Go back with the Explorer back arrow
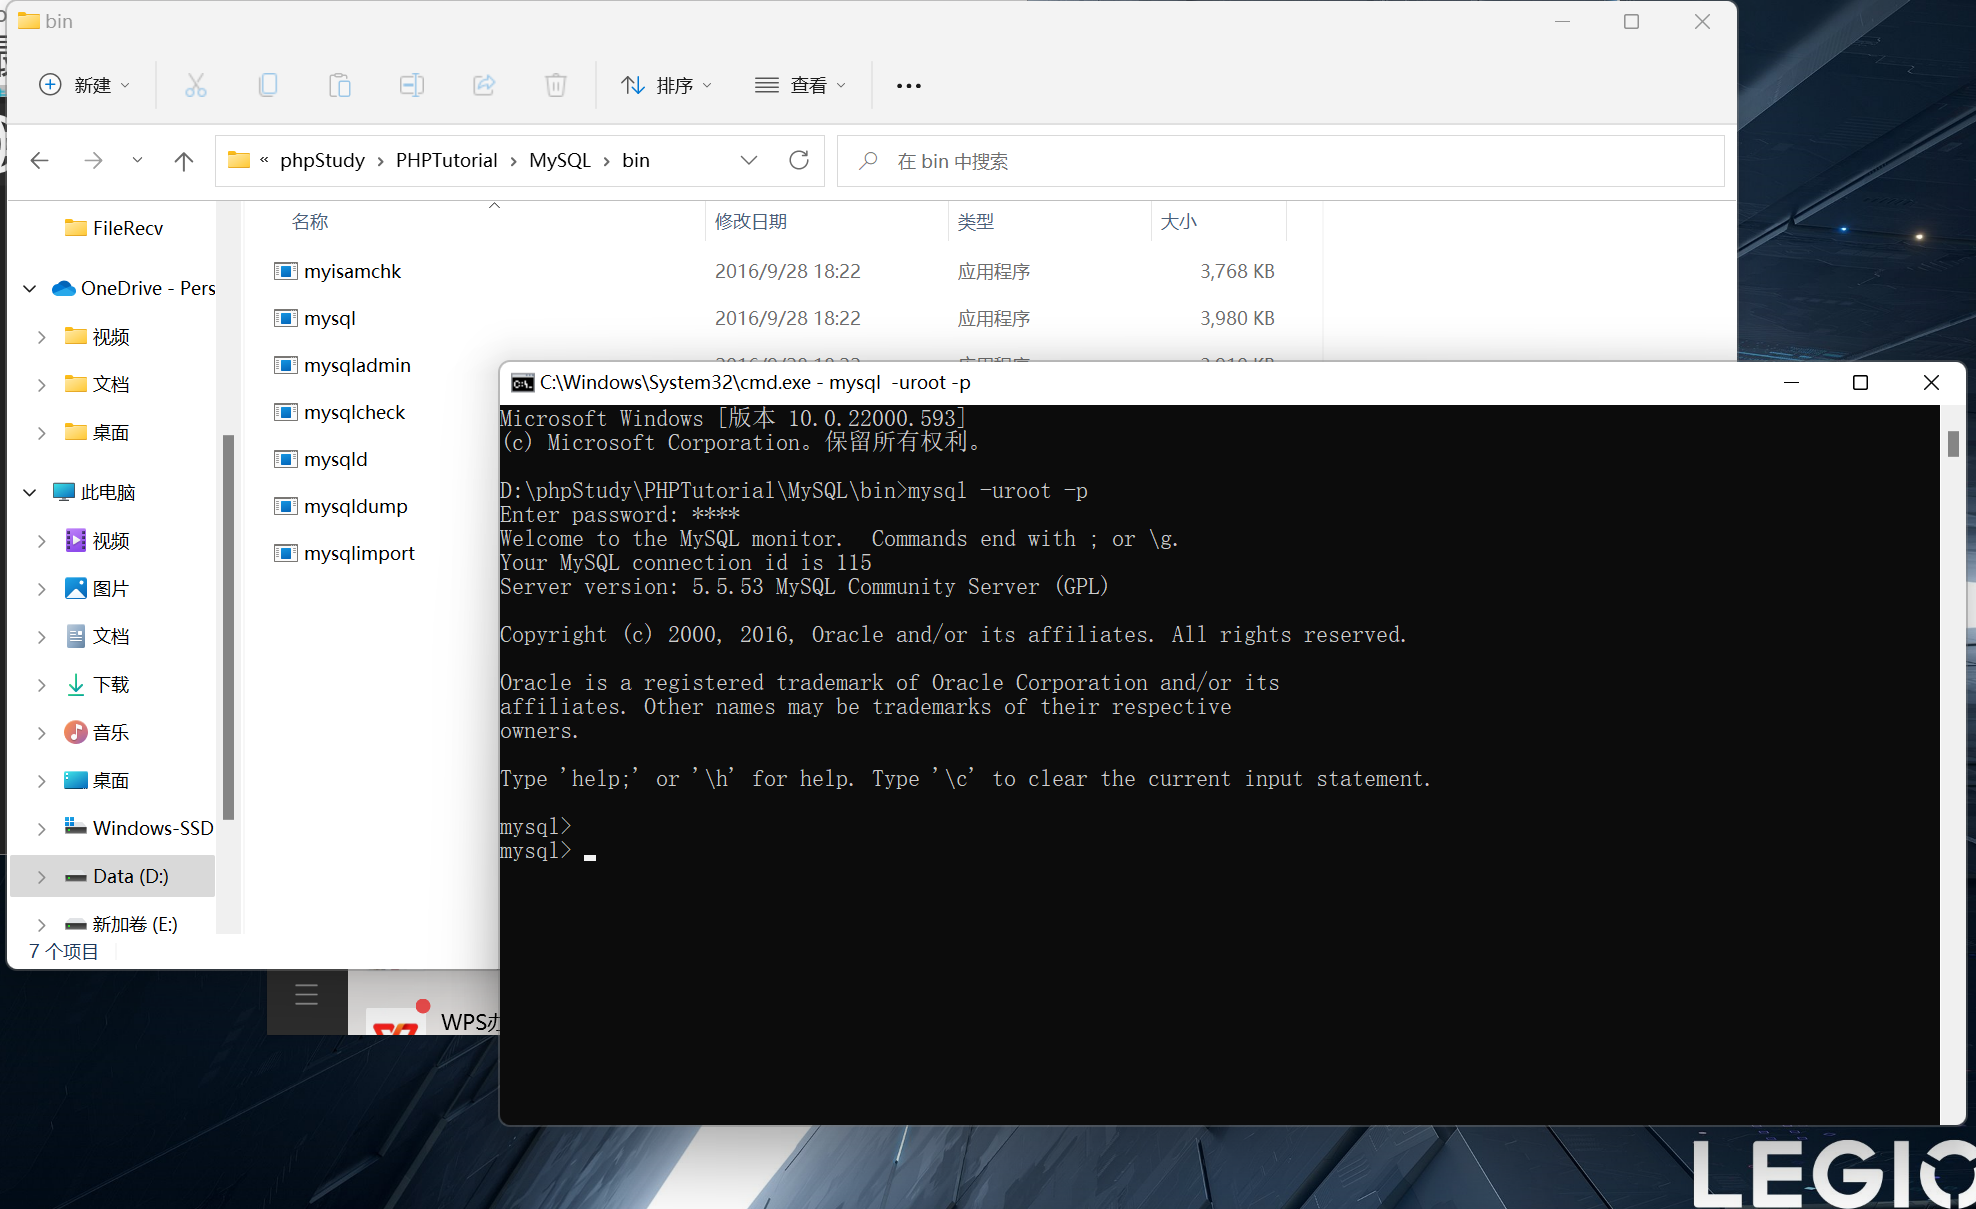Screen dimensions: 1976x1209 [40, 160]
